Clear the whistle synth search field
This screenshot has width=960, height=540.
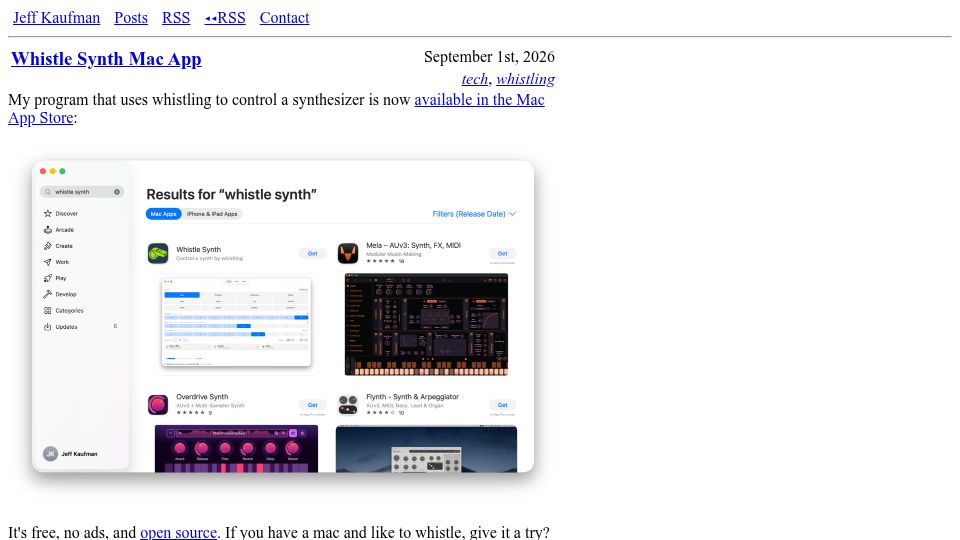pyautogui.click(x=117, y=192)
